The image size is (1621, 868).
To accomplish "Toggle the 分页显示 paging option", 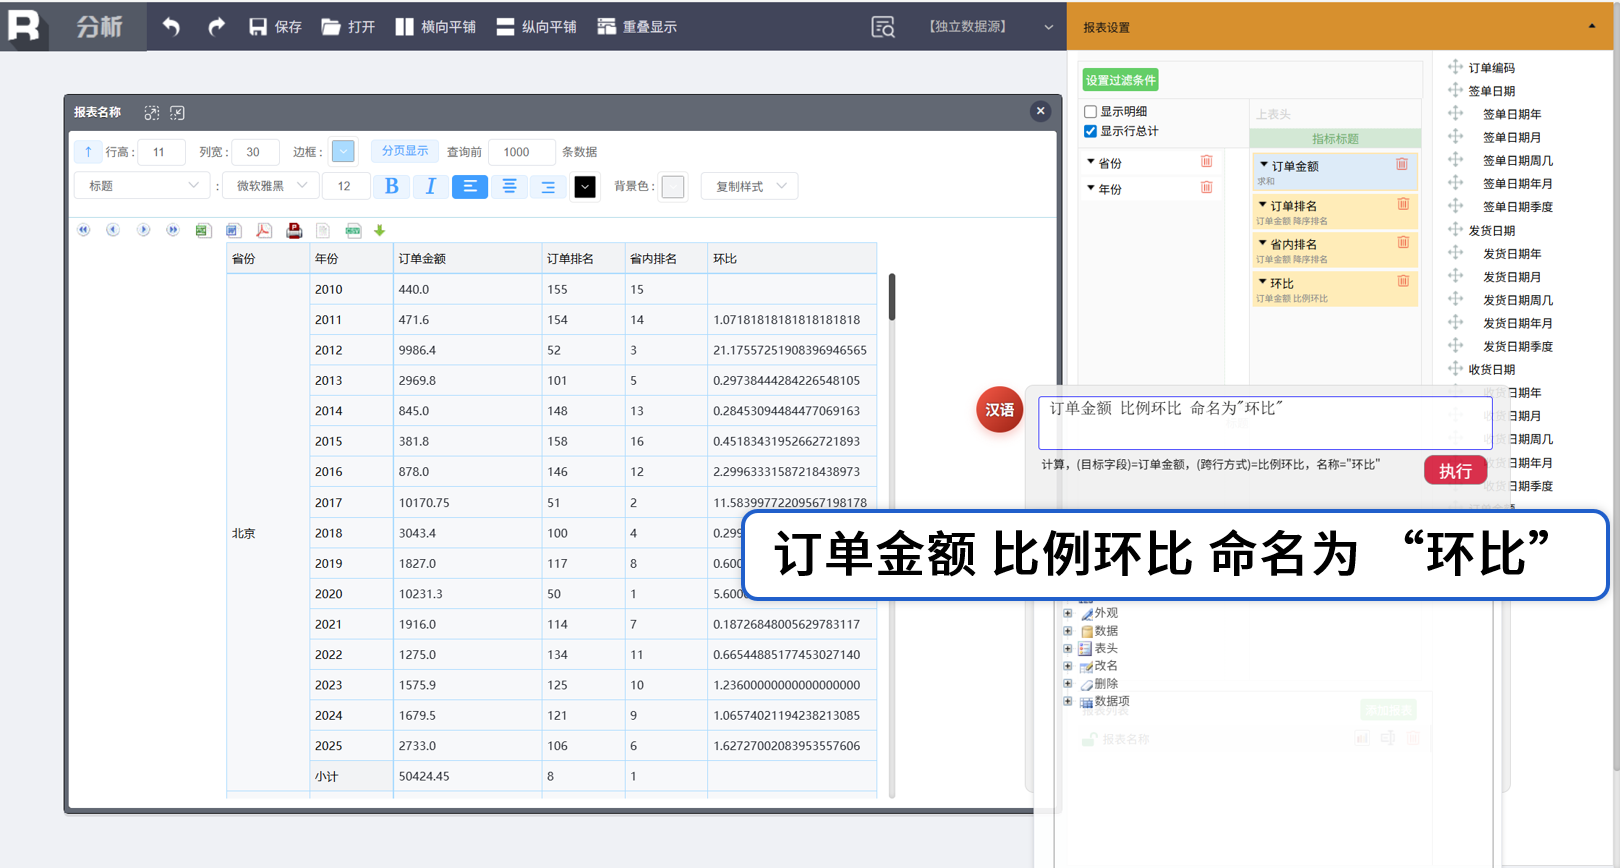I will coord(404,151).
